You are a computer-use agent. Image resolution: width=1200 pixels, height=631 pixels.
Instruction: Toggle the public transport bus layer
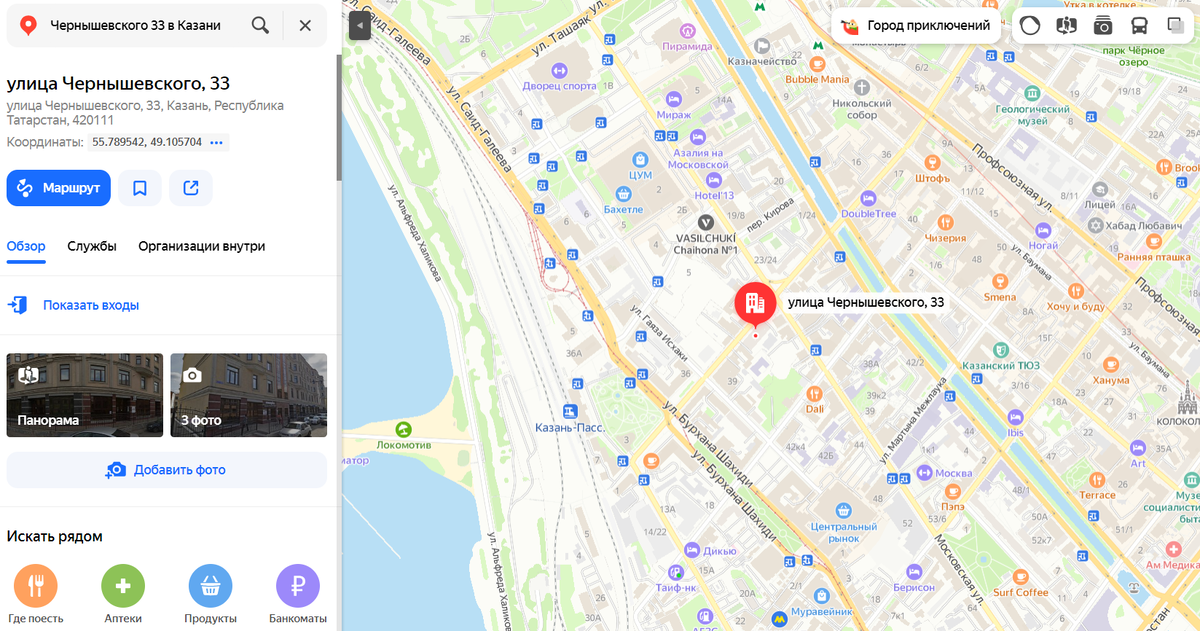click(x=1139, y=26)
